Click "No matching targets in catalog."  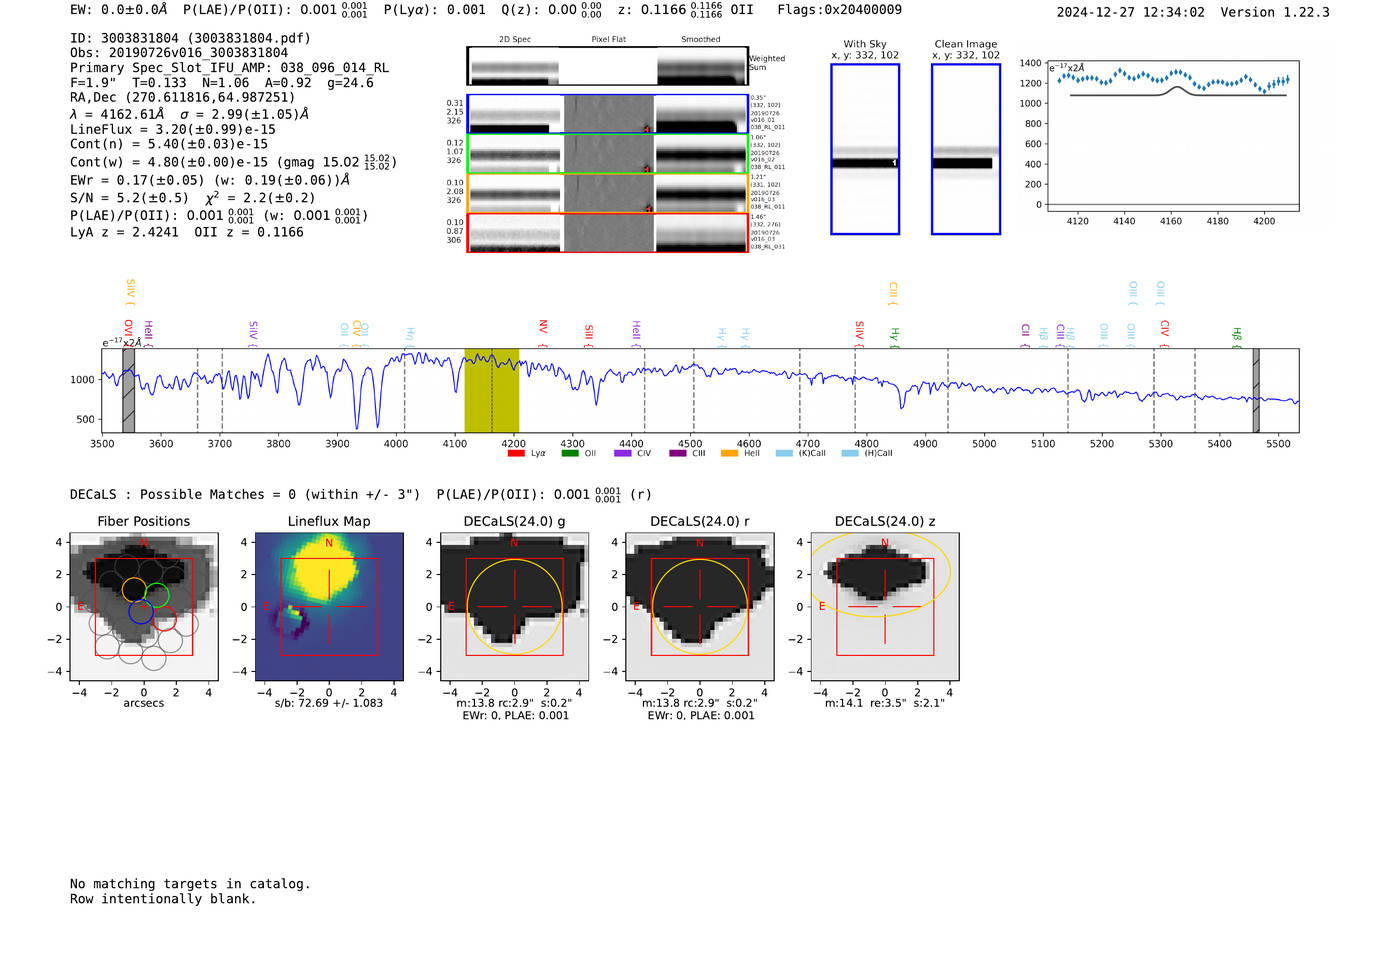[x=190, y=884]
